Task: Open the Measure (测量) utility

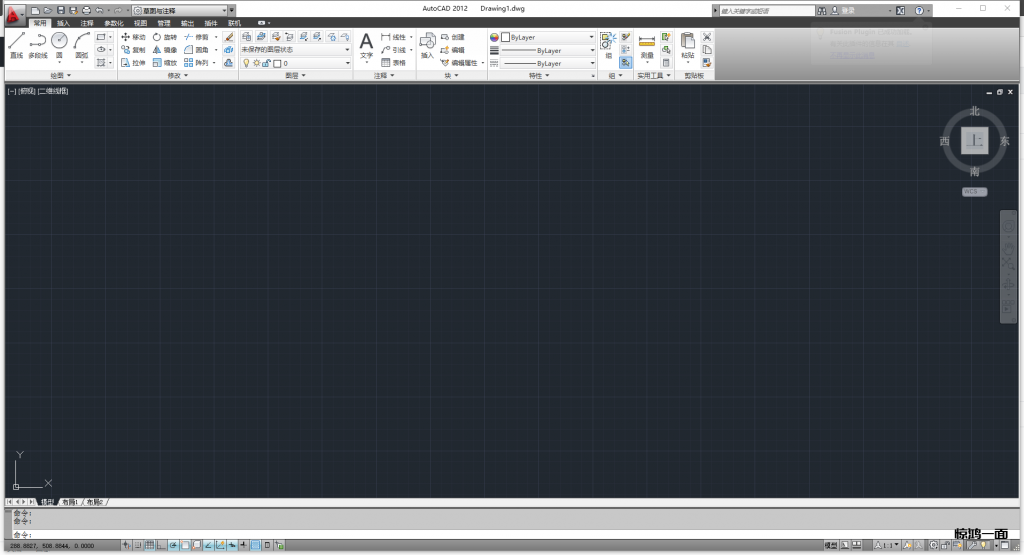Action: click(646, 45)
